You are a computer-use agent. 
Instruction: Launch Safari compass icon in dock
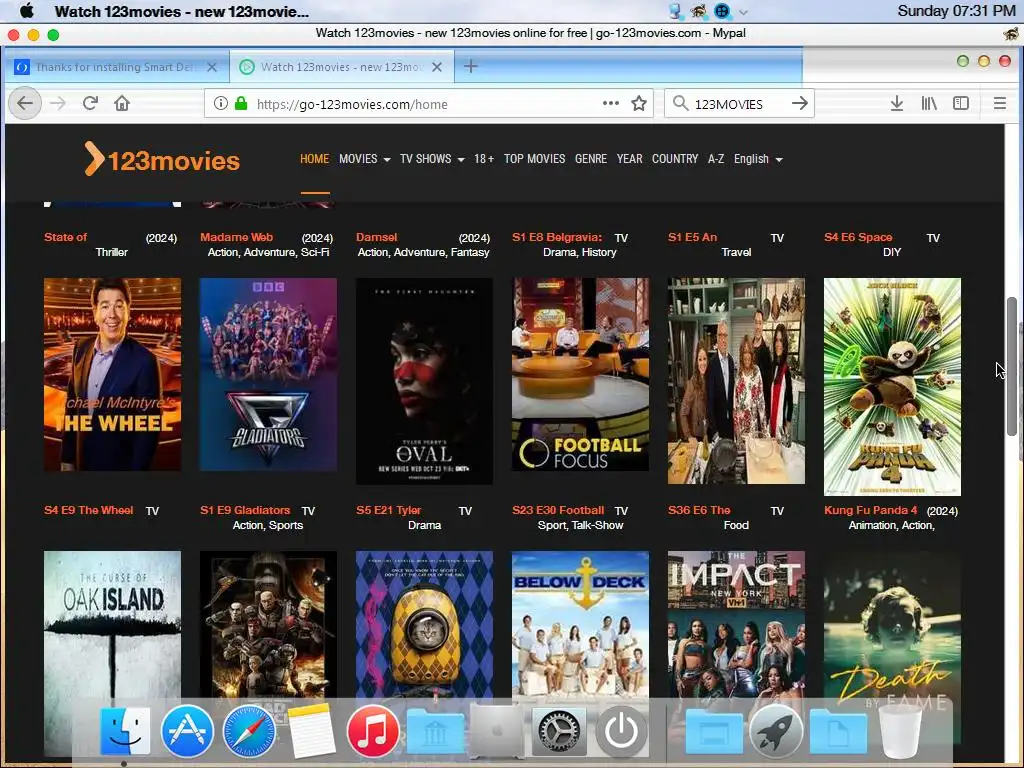(249, 731)
